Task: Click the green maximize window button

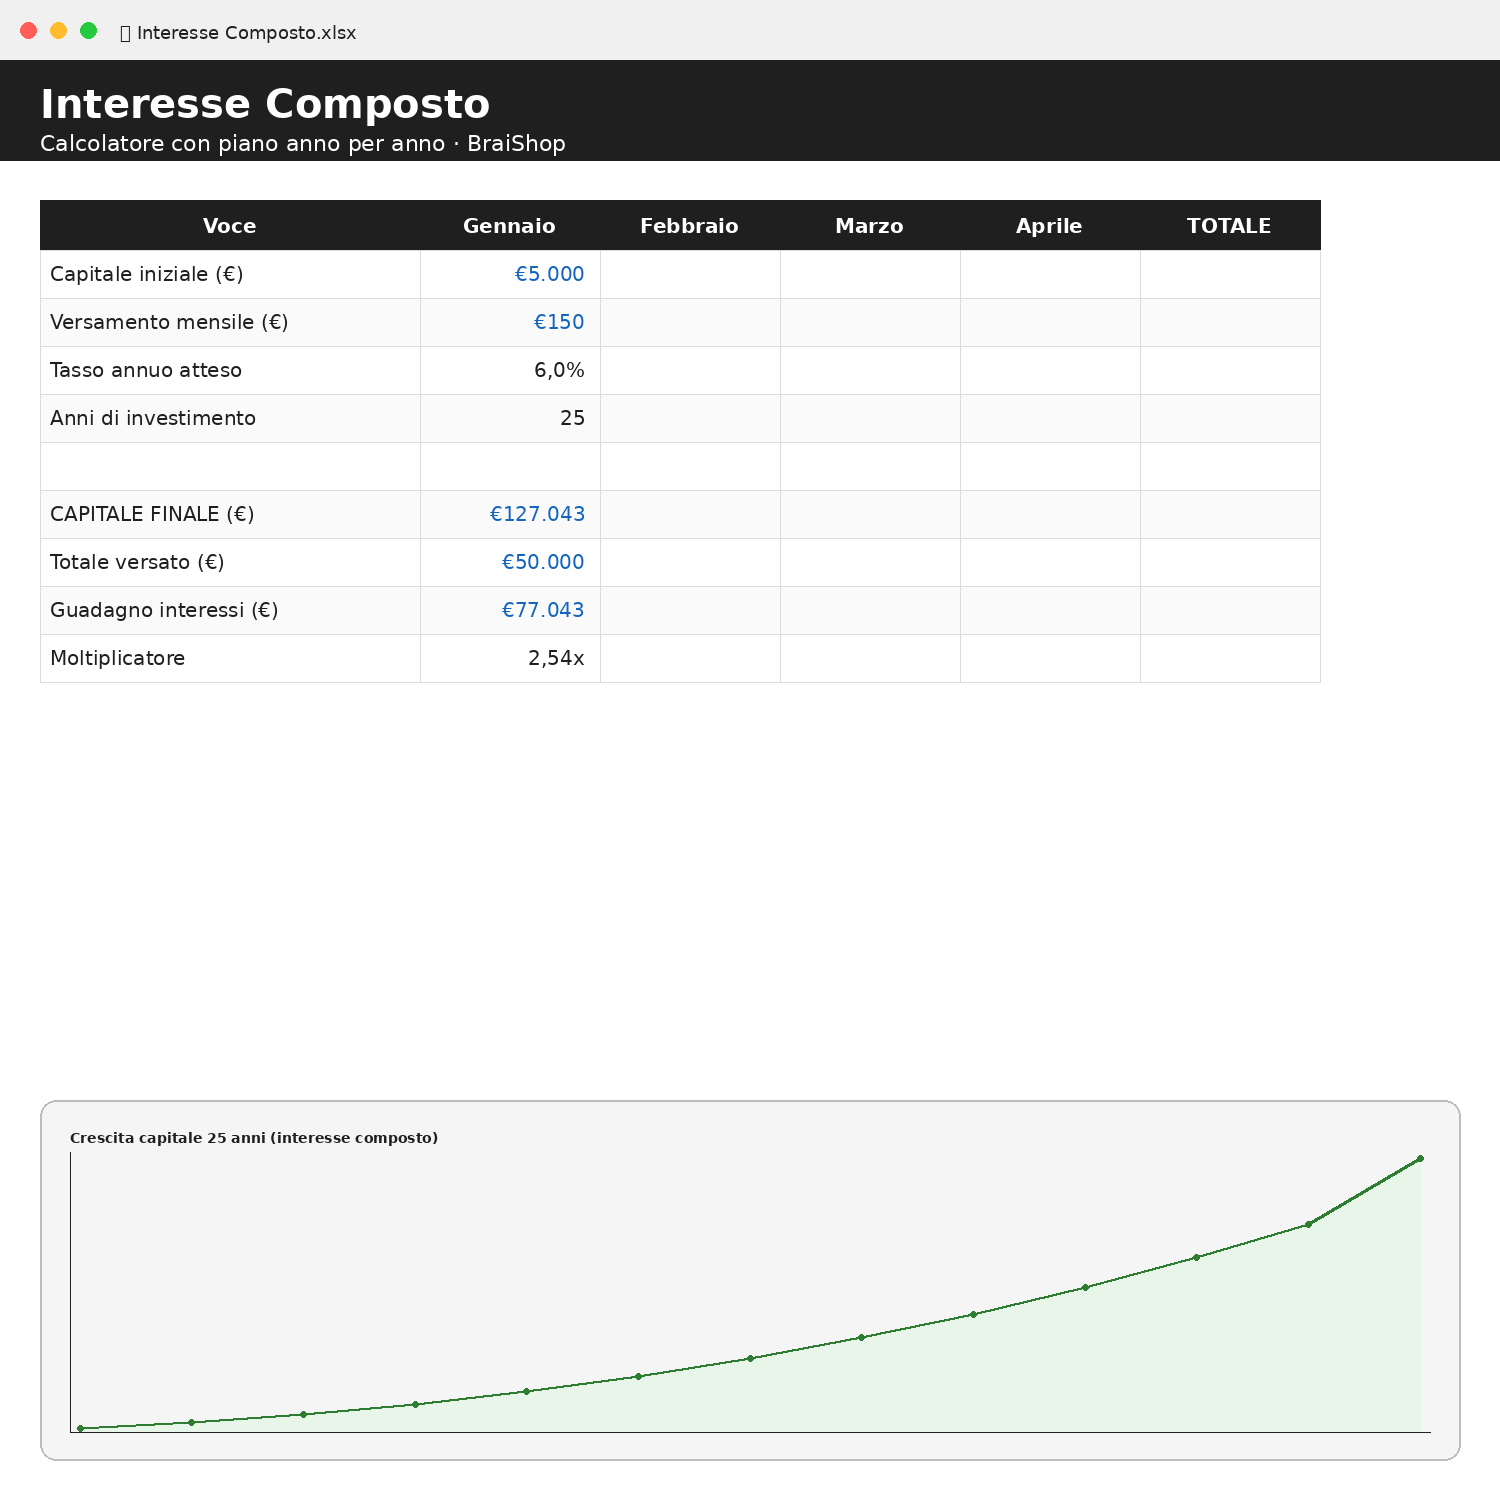Action: [x=89, y=31]
